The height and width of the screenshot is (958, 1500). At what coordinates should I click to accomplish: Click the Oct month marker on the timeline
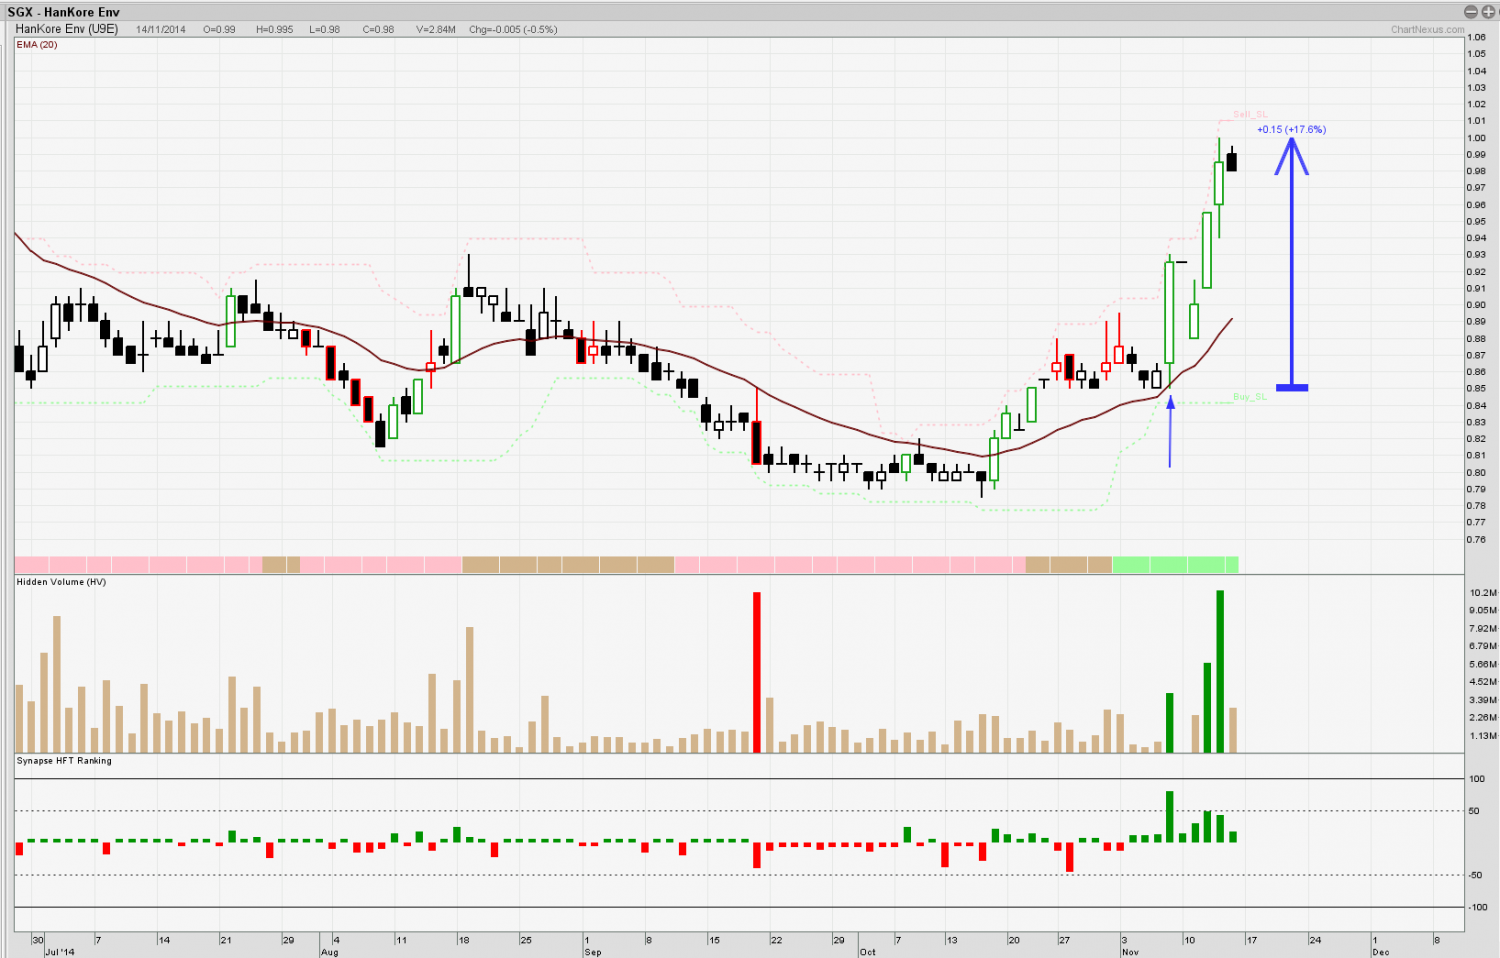coord(867,952)
